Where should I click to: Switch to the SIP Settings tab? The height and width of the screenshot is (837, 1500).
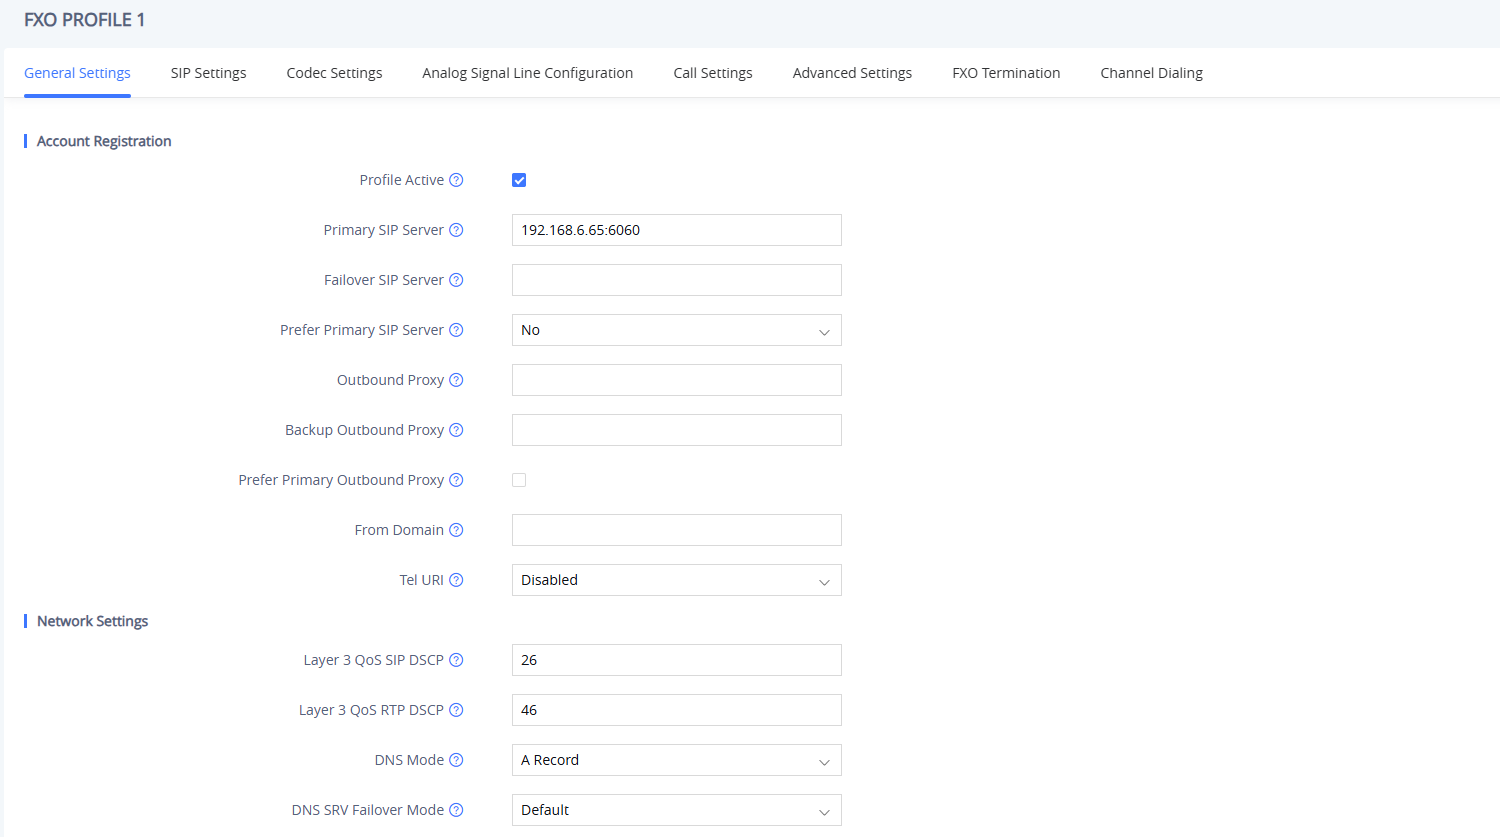pyautogui.click(x=208, y=73)
